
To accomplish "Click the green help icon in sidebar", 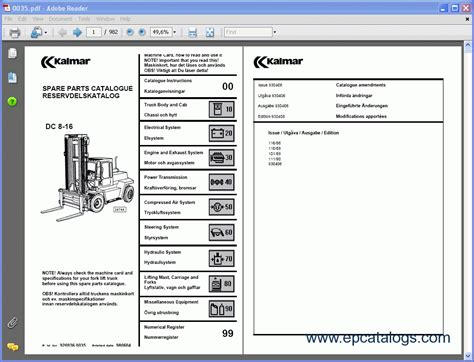I will point(12,101).
